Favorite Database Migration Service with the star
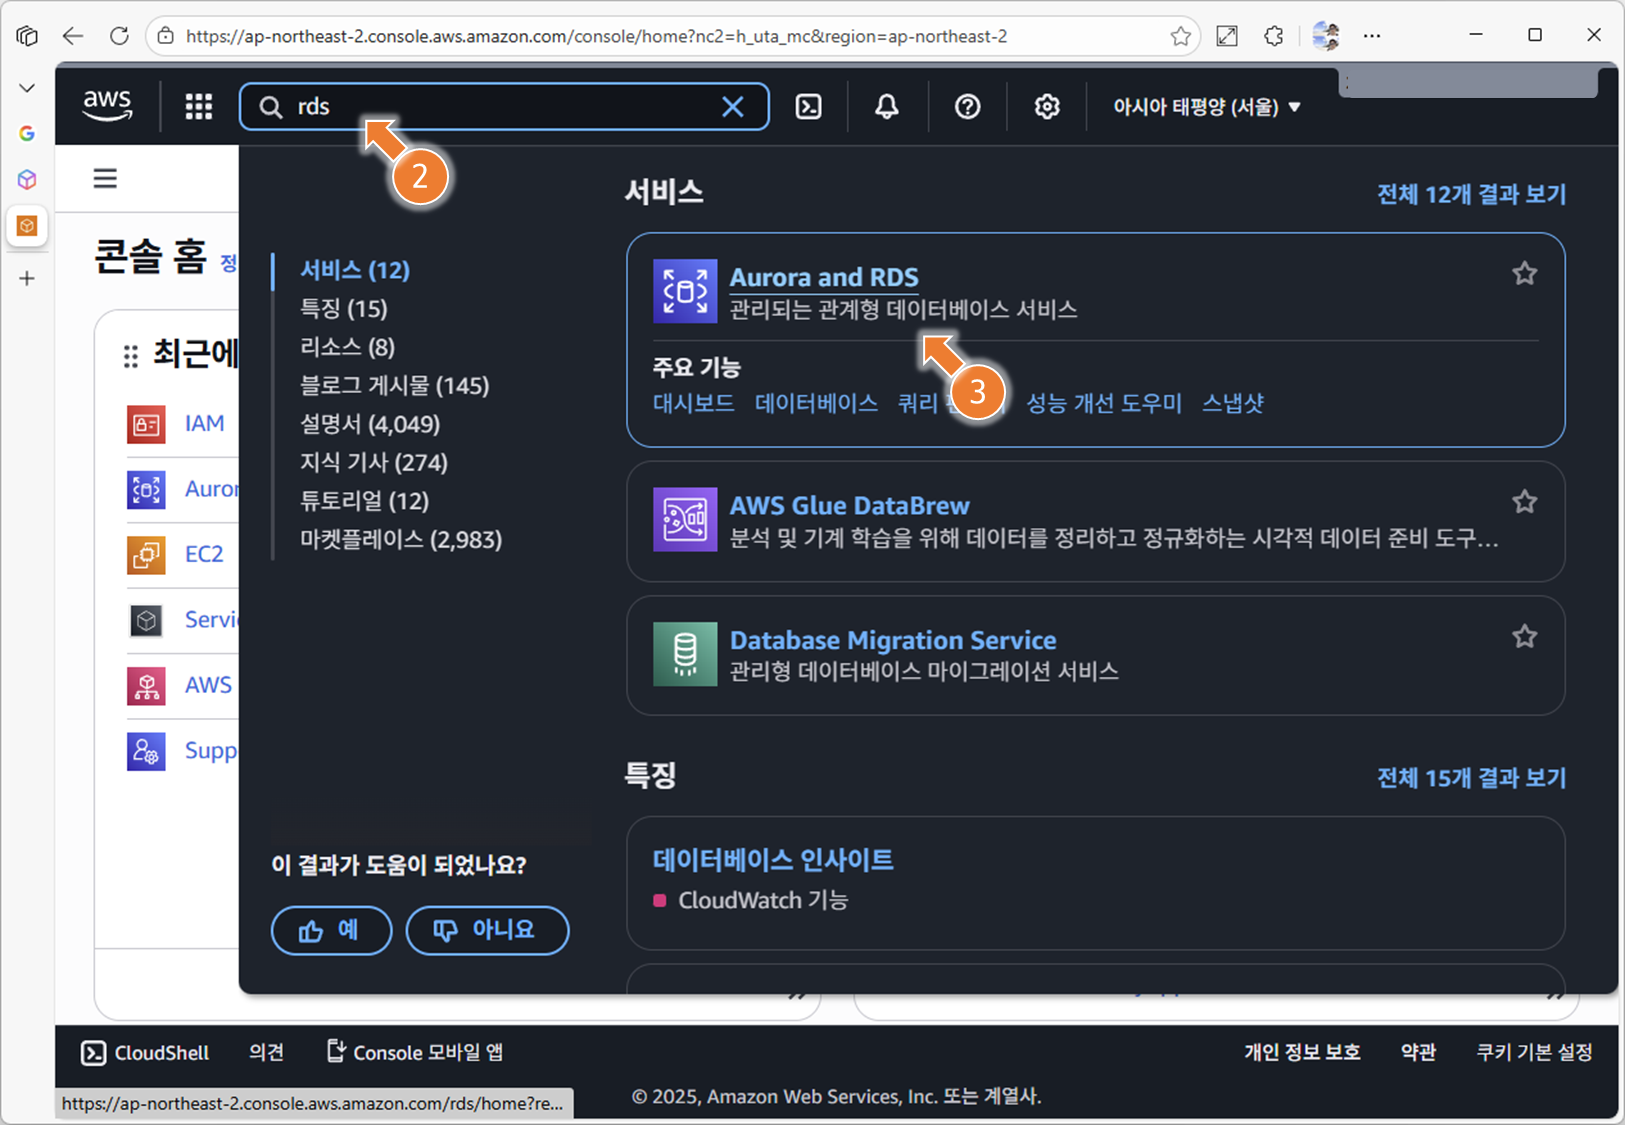This screenshot has height=1125, width=1625. 1524,636
